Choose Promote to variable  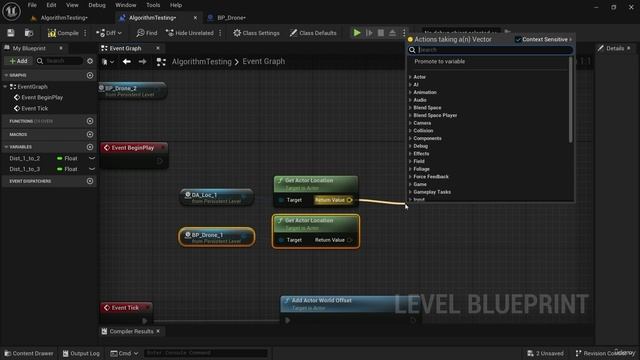tap(439, 61)
